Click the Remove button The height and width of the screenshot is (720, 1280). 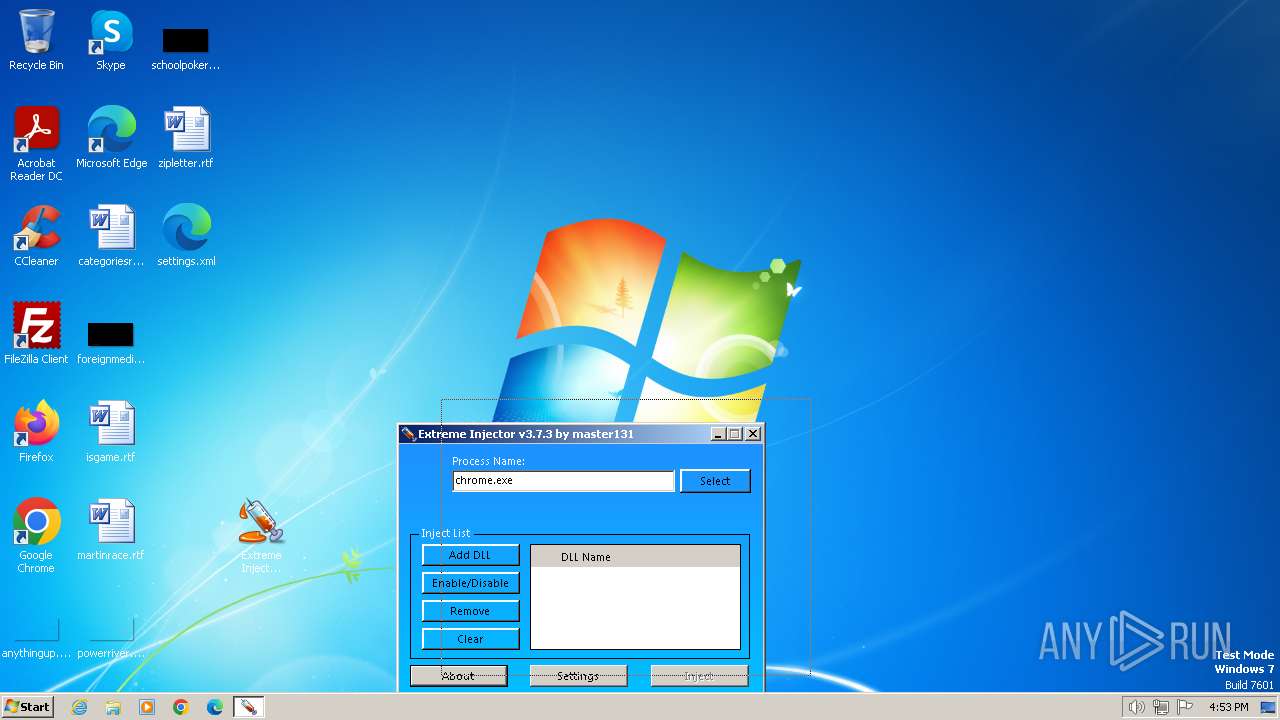tap(470, 611)
